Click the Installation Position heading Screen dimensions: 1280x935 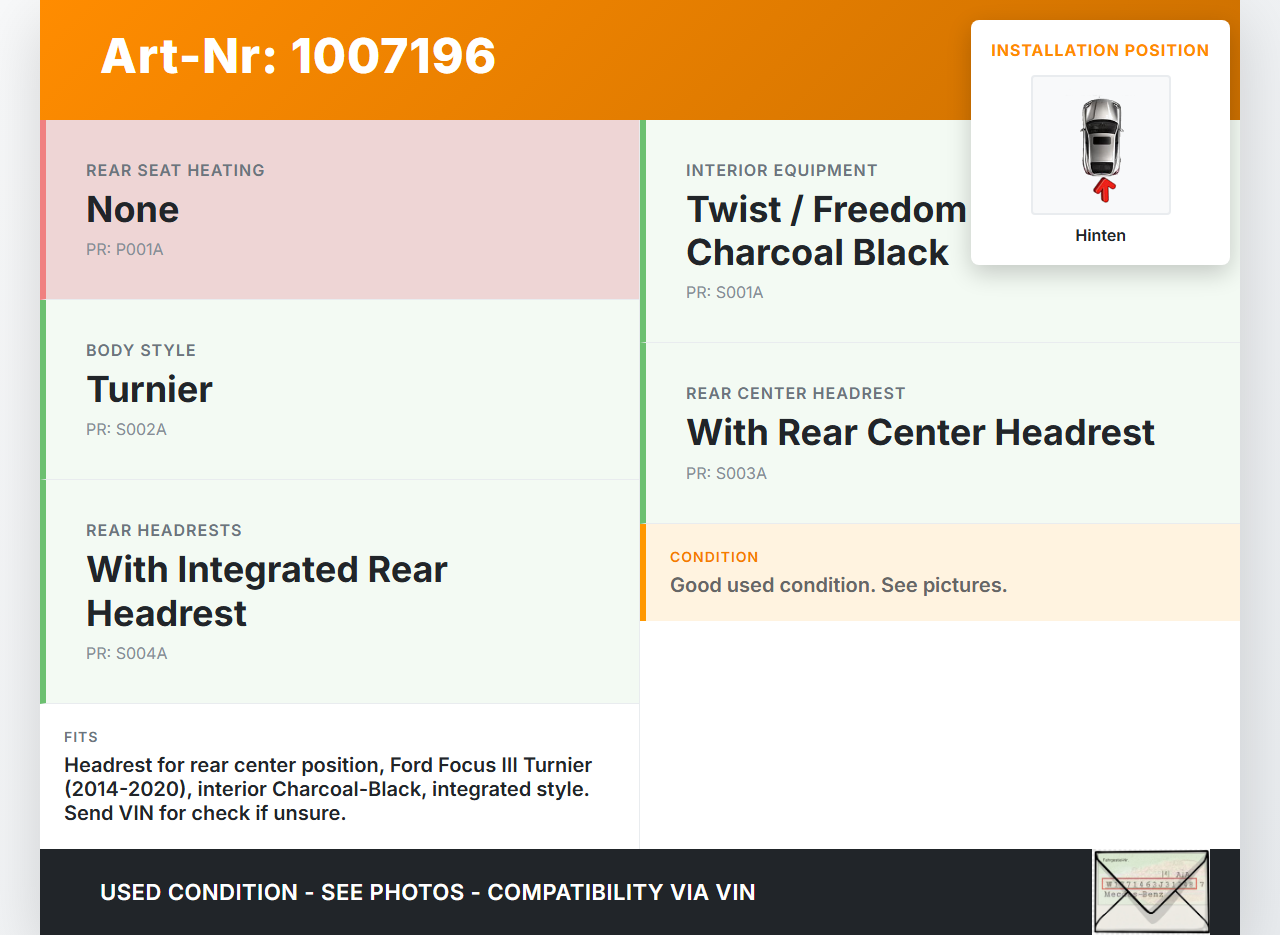pyautogui.click(x=1100, y=50)
